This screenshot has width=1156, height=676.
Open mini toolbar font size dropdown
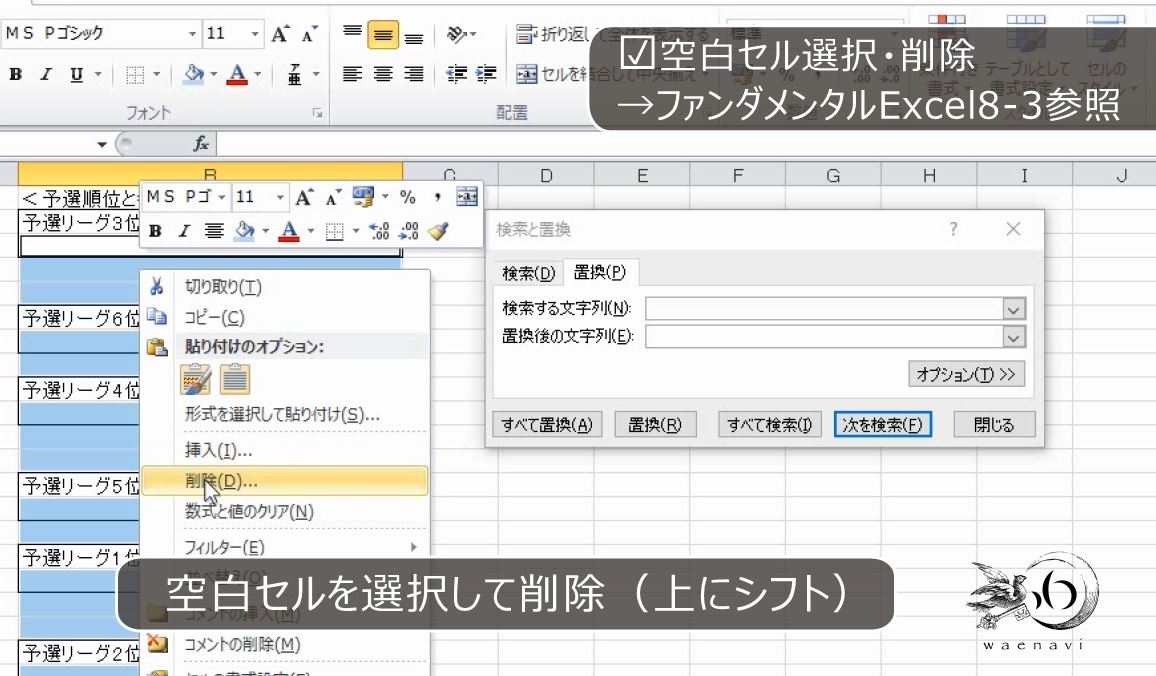click(280, 197)
